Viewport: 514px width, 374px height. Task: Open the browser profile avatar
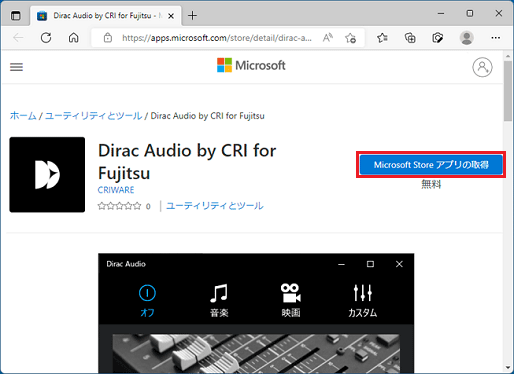click(x=467, y=38)
